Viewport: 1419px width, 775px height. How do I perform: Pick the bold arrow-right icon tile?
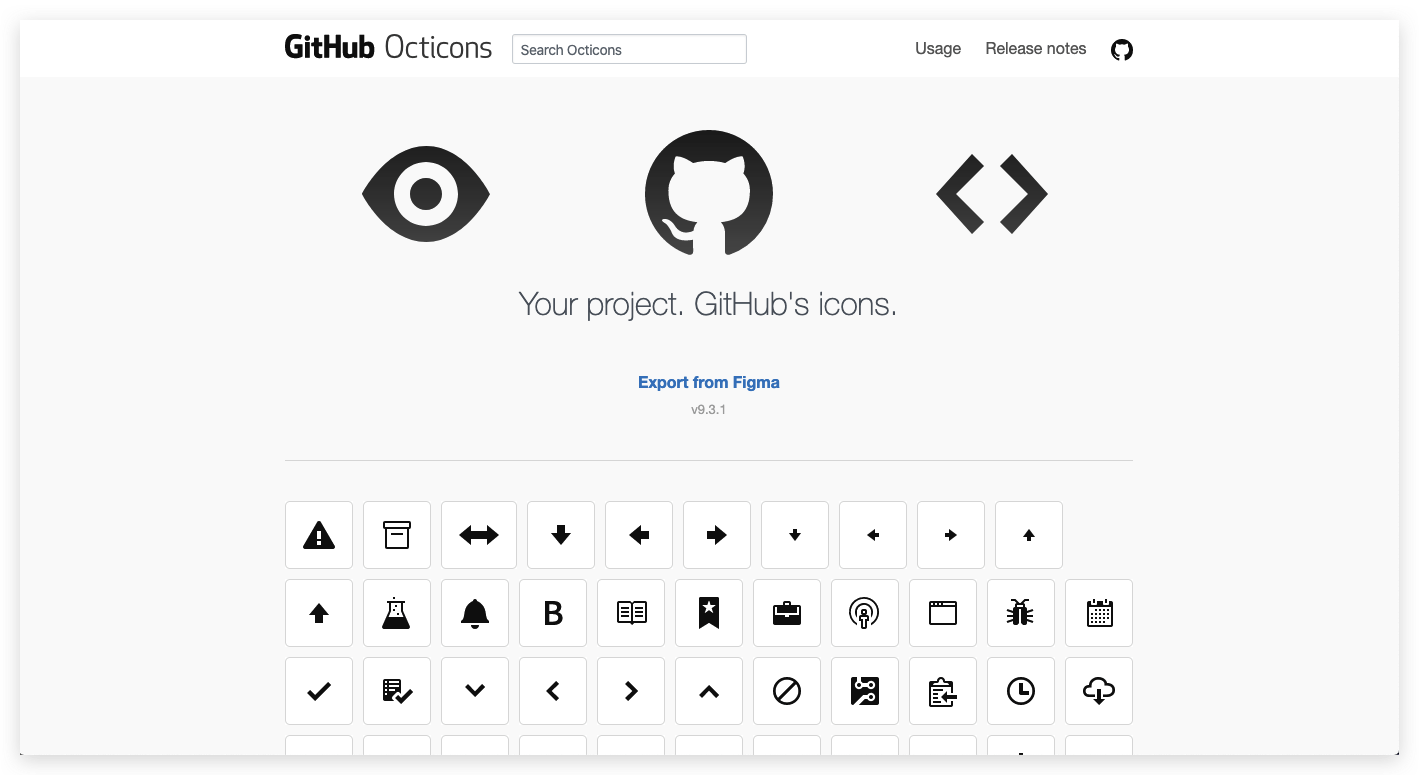(717, 535)
